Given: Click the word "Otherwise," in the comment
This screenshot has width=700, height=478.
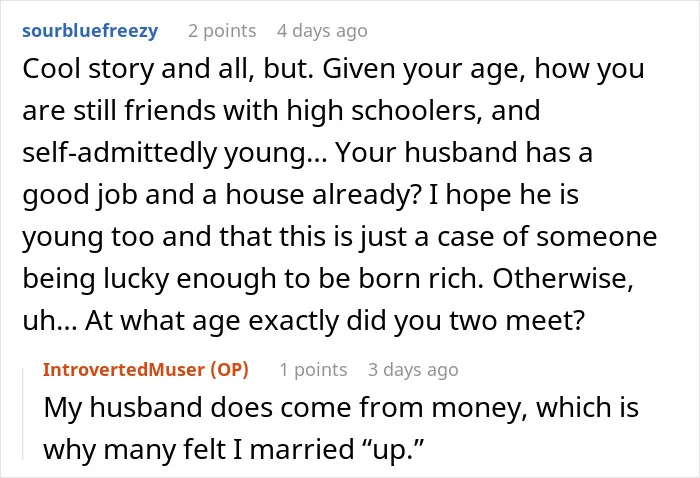Looking at the screenshot, I should 563,278.
